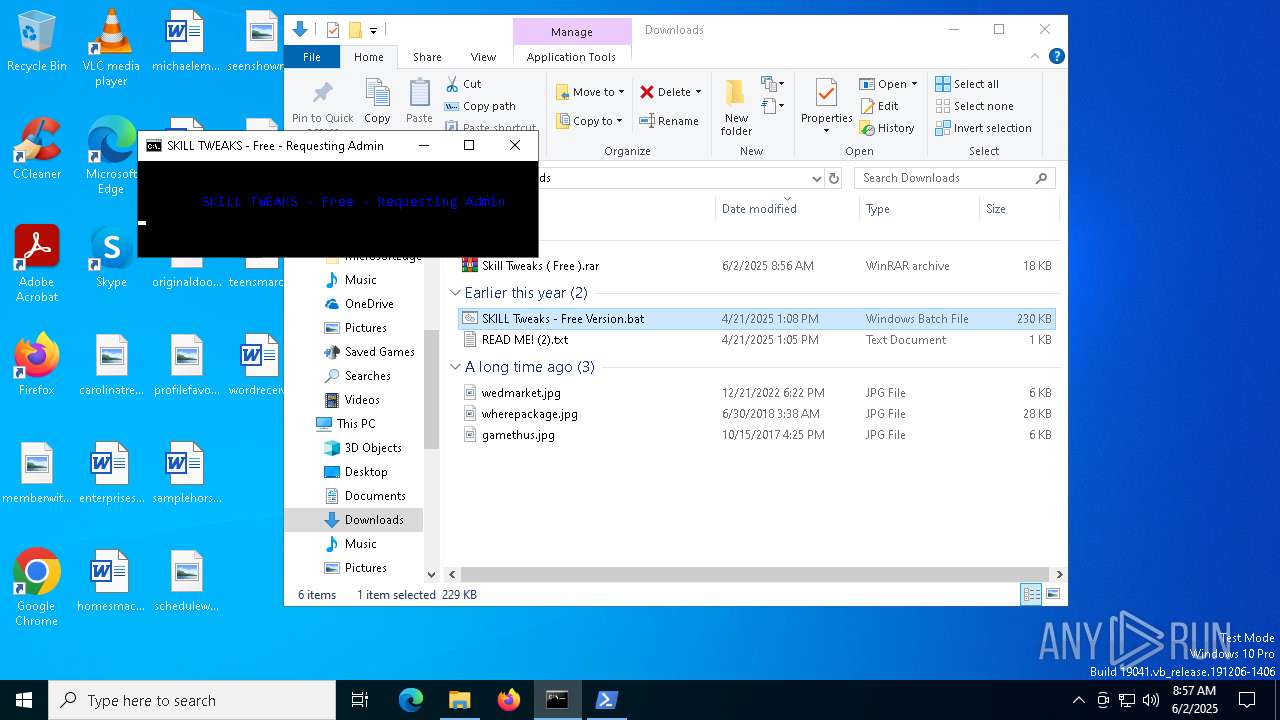Switch to the Home ribbon tab
This screenshot has height=720, width=1280.
368,57
